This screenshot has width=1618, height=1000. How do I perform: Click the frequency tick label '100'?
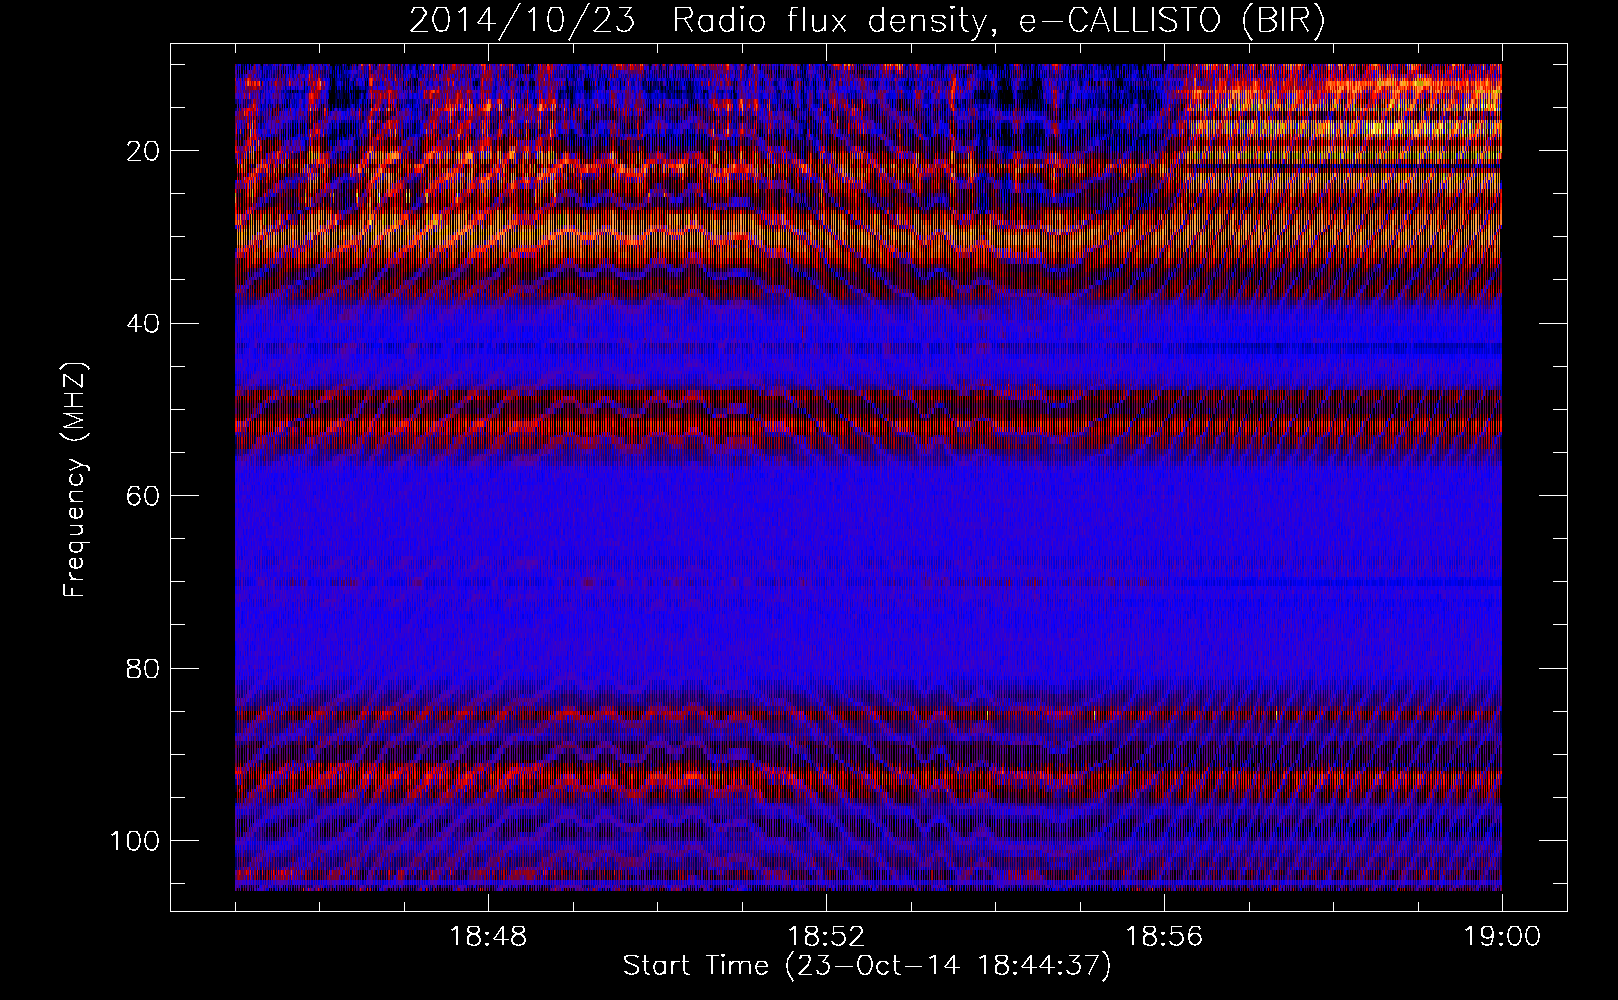point(136,841)
